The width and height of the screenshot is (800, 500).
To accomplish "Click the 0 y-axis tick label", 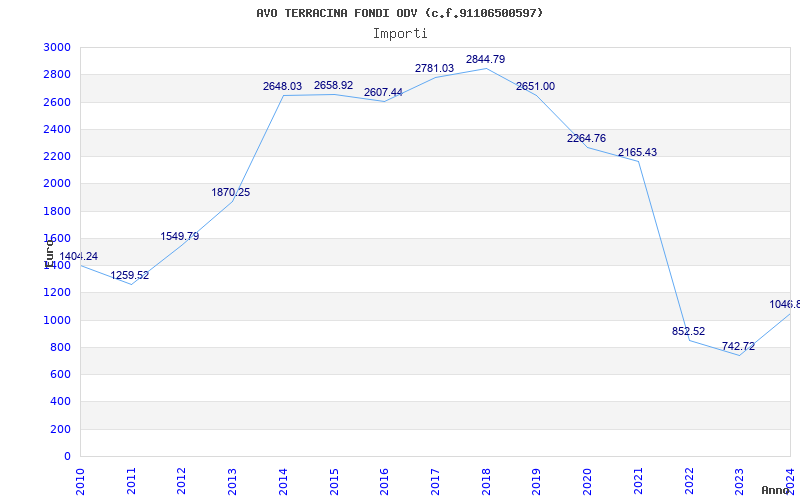I will [x=67, y=456].
